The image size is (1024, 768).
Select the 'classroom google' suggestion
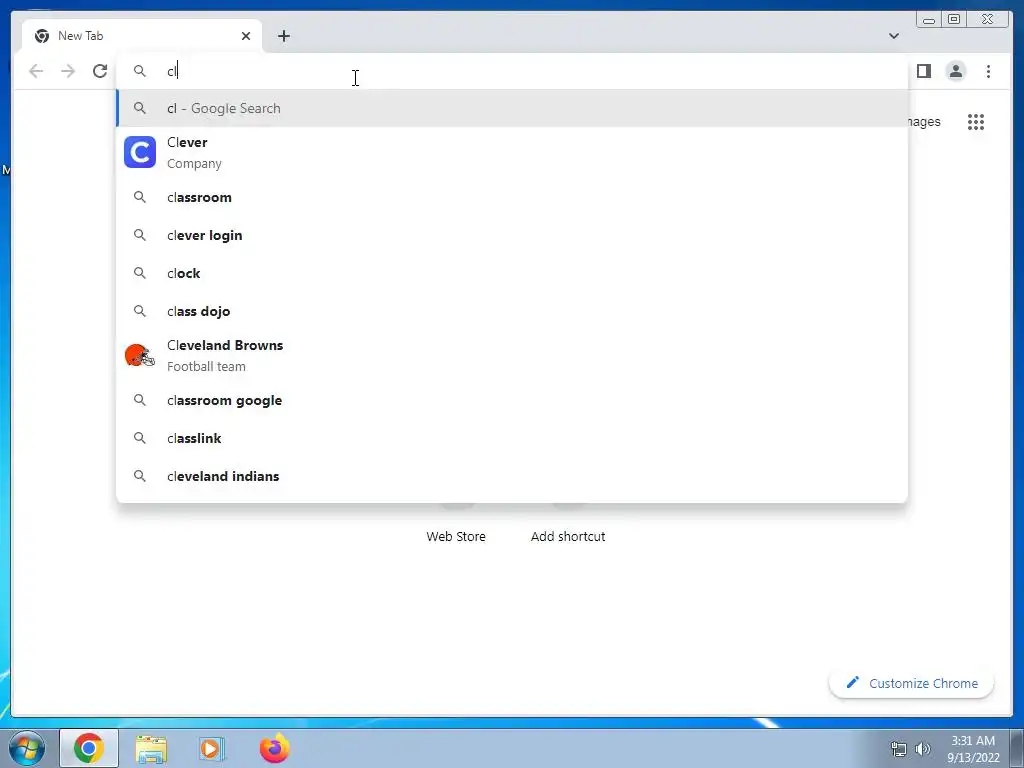[x=512, y=400]
